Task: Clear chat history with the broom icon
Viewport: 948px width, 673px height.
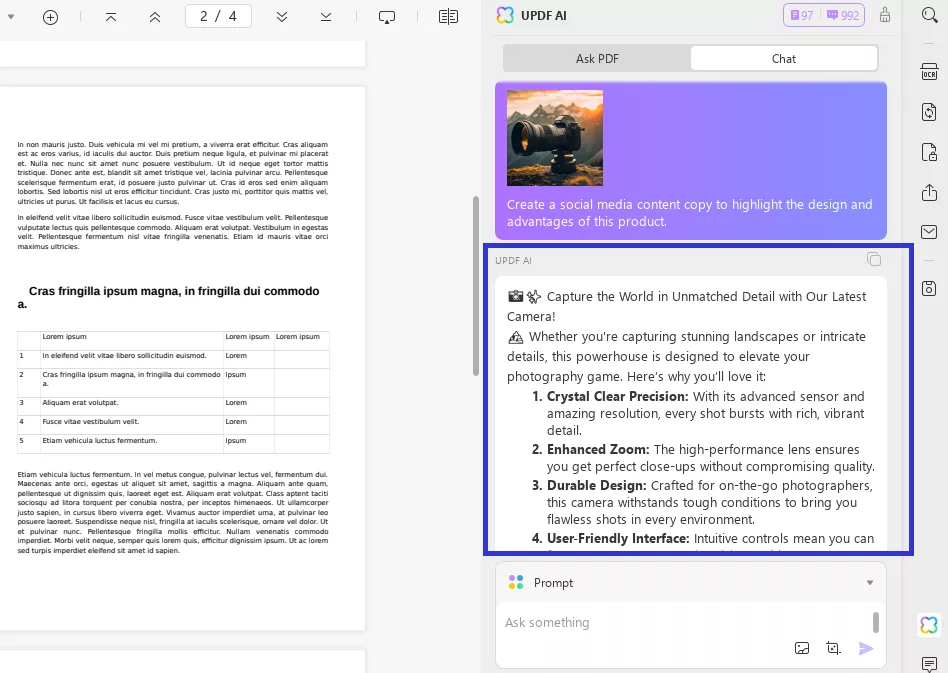Action: (885, 15)
